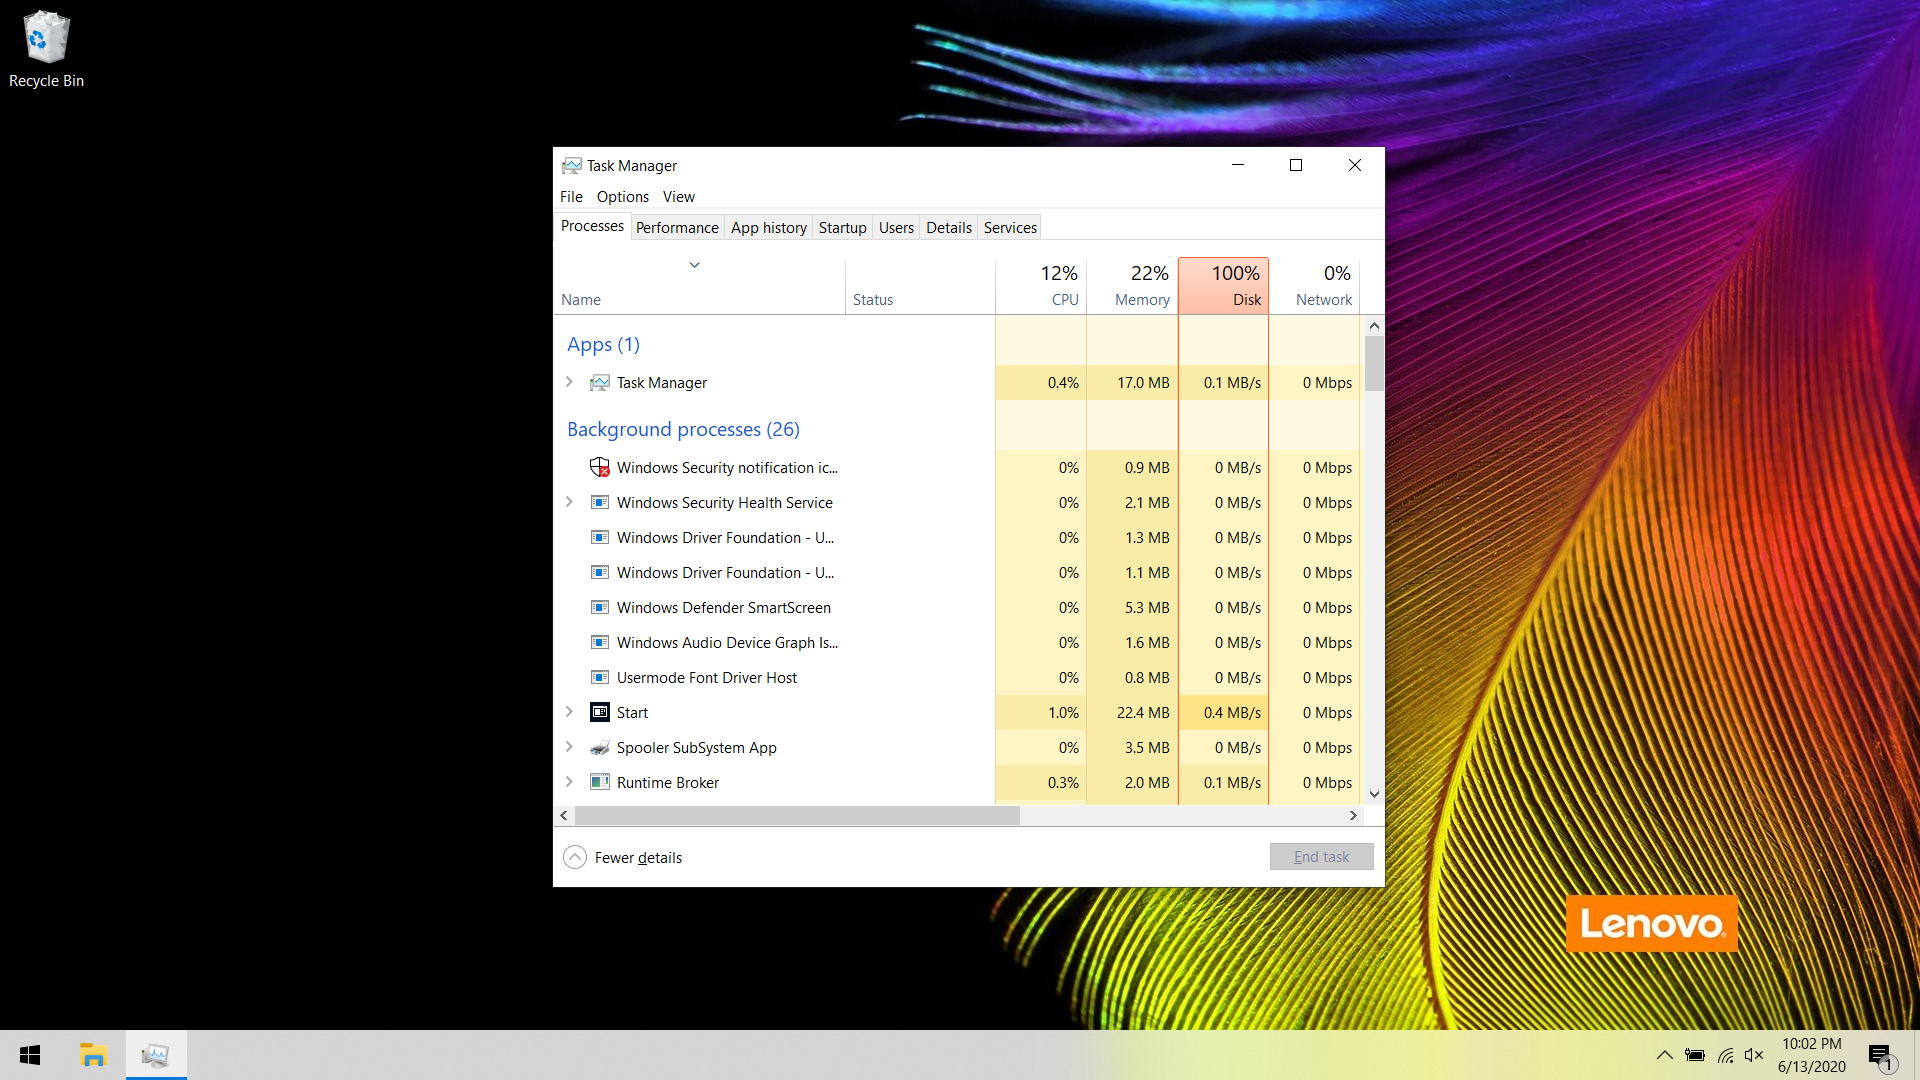1920x1080 pixels.
Task: Click the Task Manager taskbar icon
Action: click(156, 1055)
